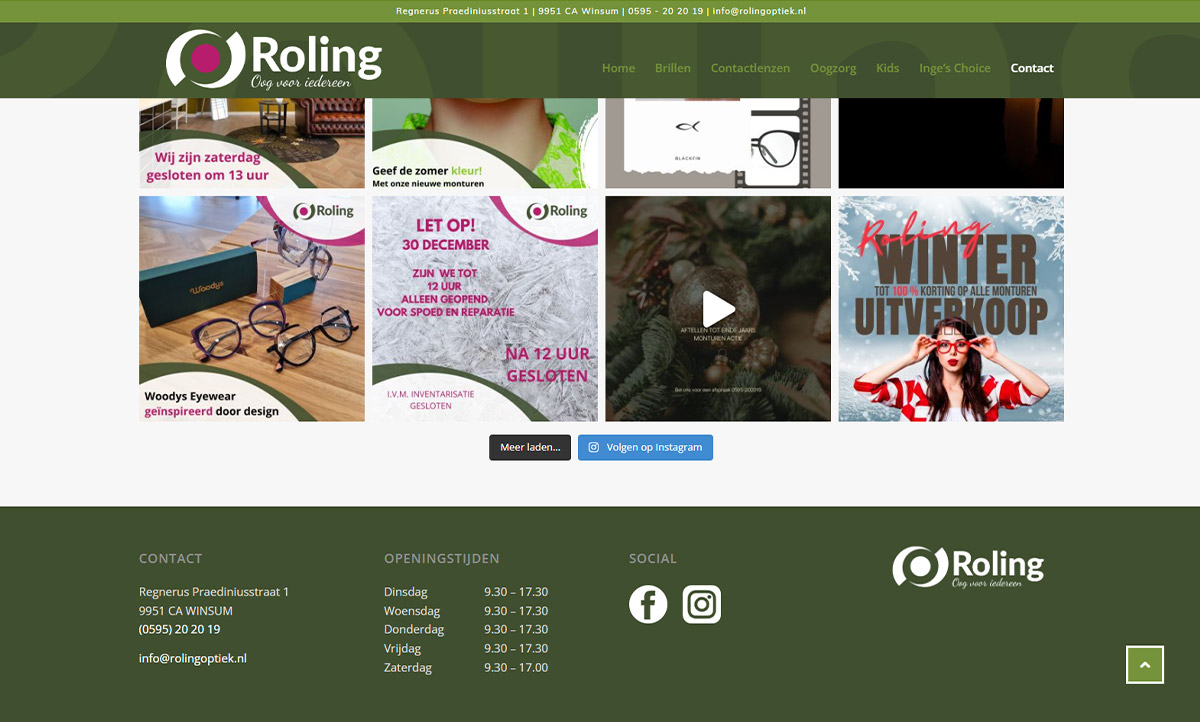Open Inge's Choice from the navigation bar
Viewport: 1200px width, 722px height.
coord(954,68)
